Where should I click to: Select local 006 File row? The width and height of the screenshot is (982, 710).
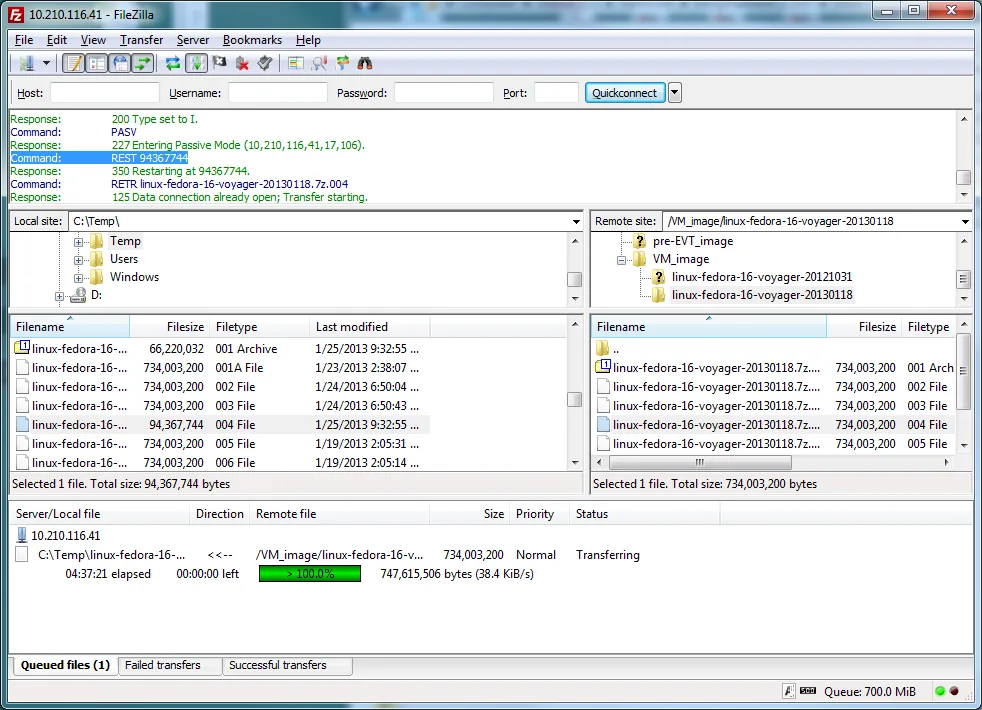click(220, 463)
